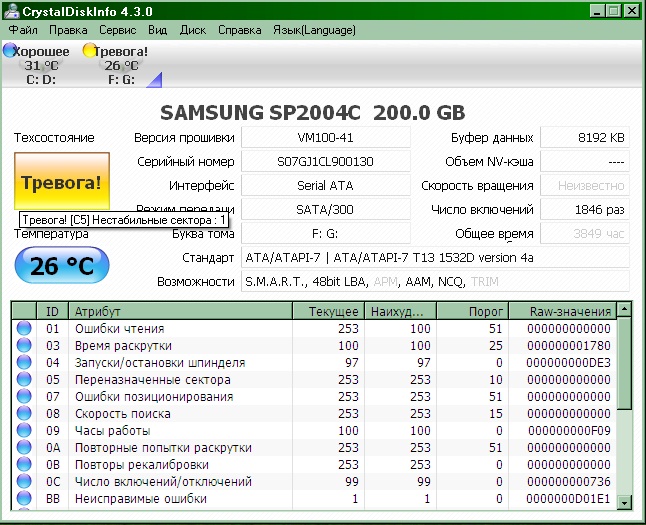Image resolution: width=646 pixels, height=525 pixels.
Task: Click the SAMSUNG SP2004C 200.0 GB title
Action: coord(313,112)
